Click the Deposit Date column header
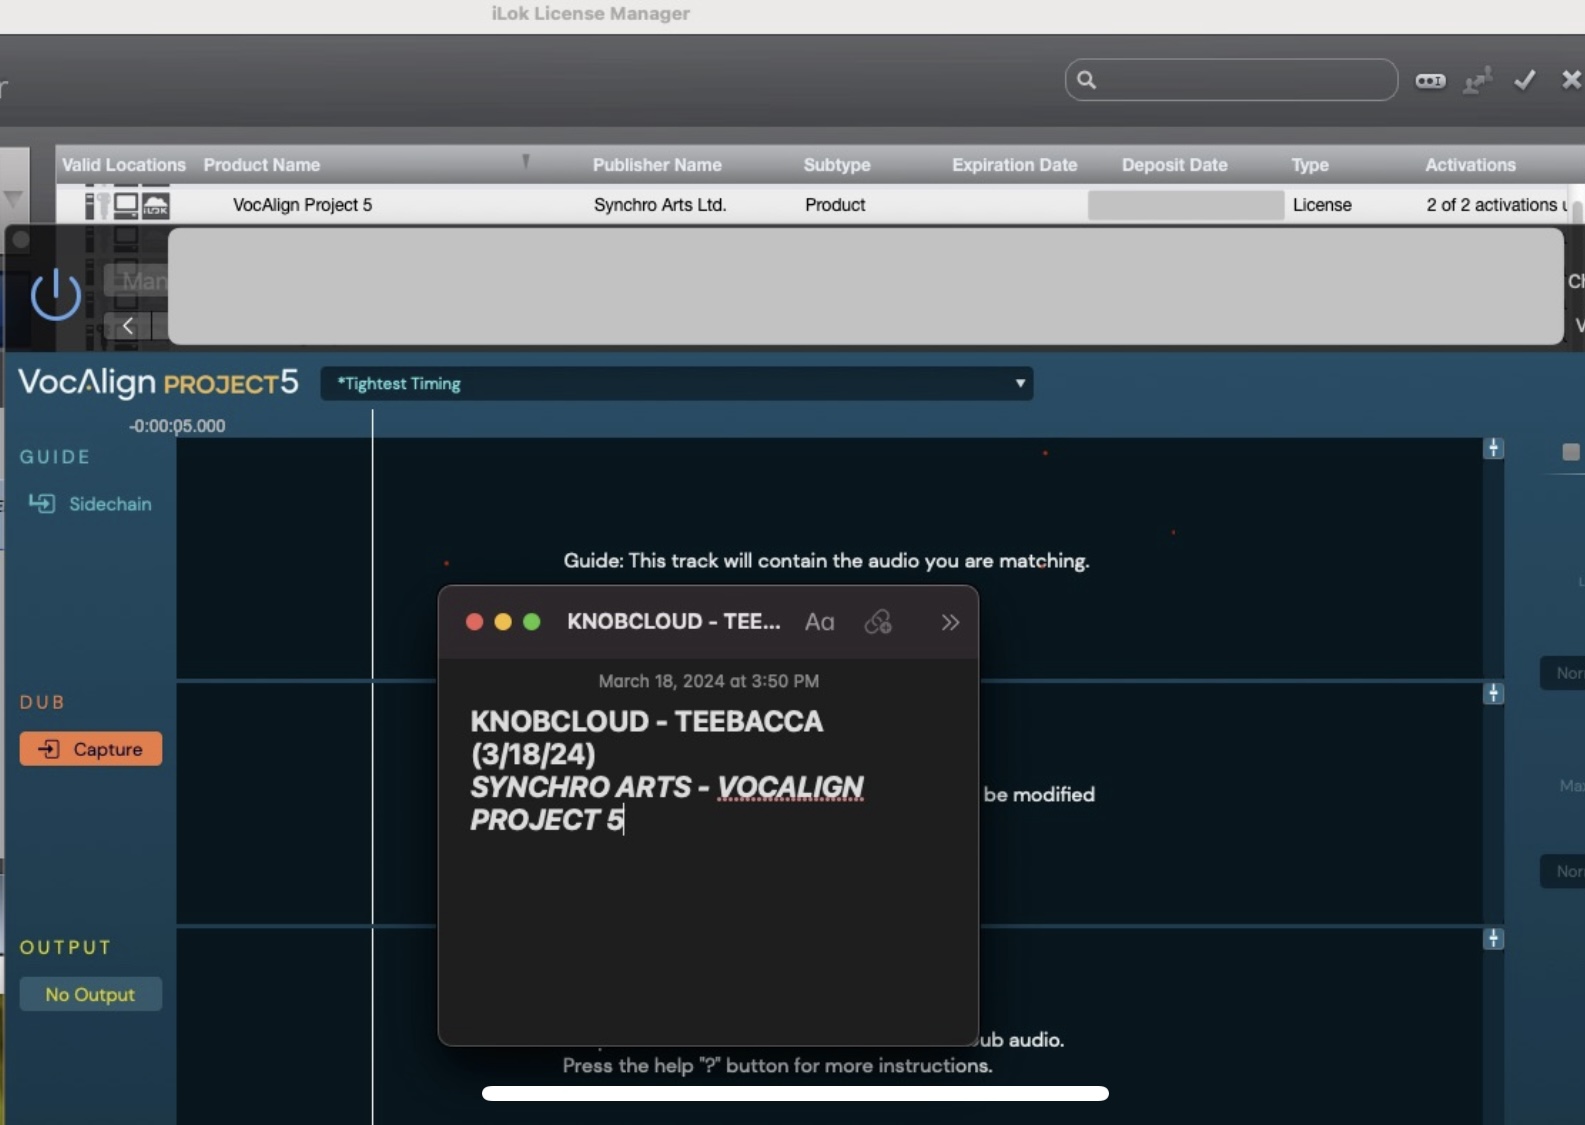The image size is (1585, 1125). click(1174, 165)
